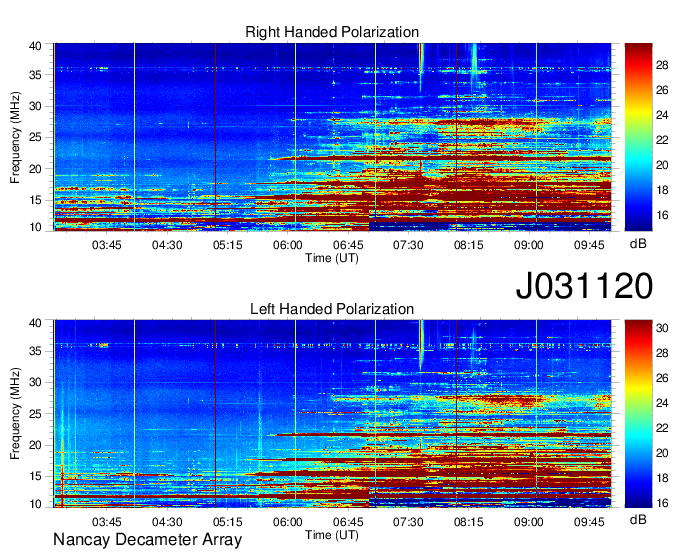The image size is (680, 552).
Task: Click the "10" frequency tick of Left Handed plot
Action: pyautogui.click(x=35, y=504)
